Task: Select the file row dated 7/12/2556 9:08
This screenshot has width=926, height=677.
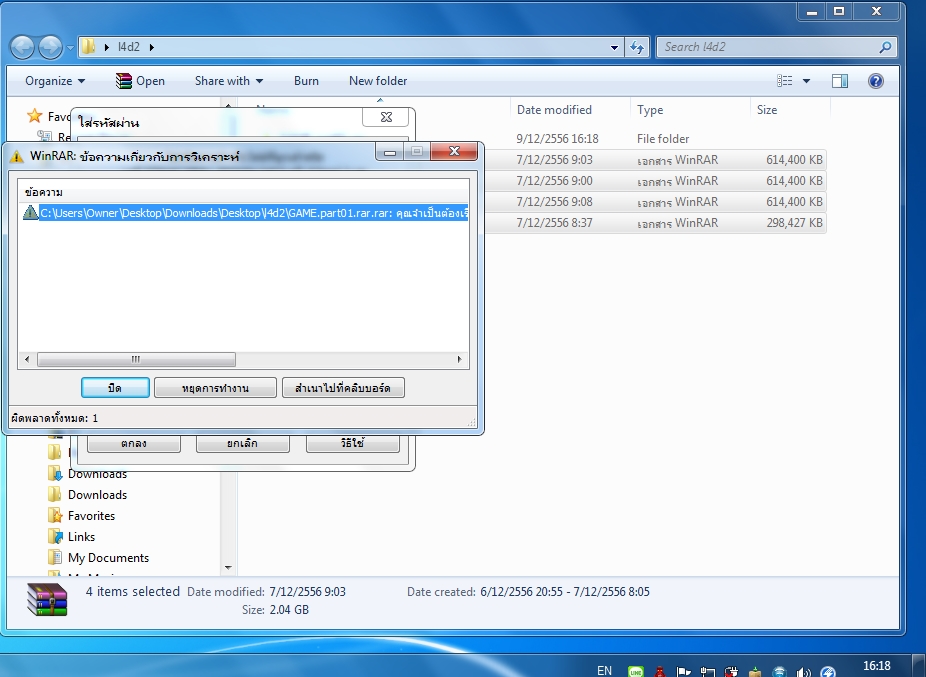Action: (656, 202)
